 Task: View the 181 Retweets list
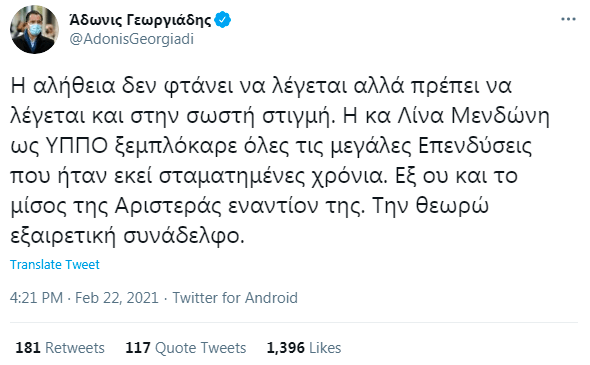pyautogui.click(x=60, y=348)
